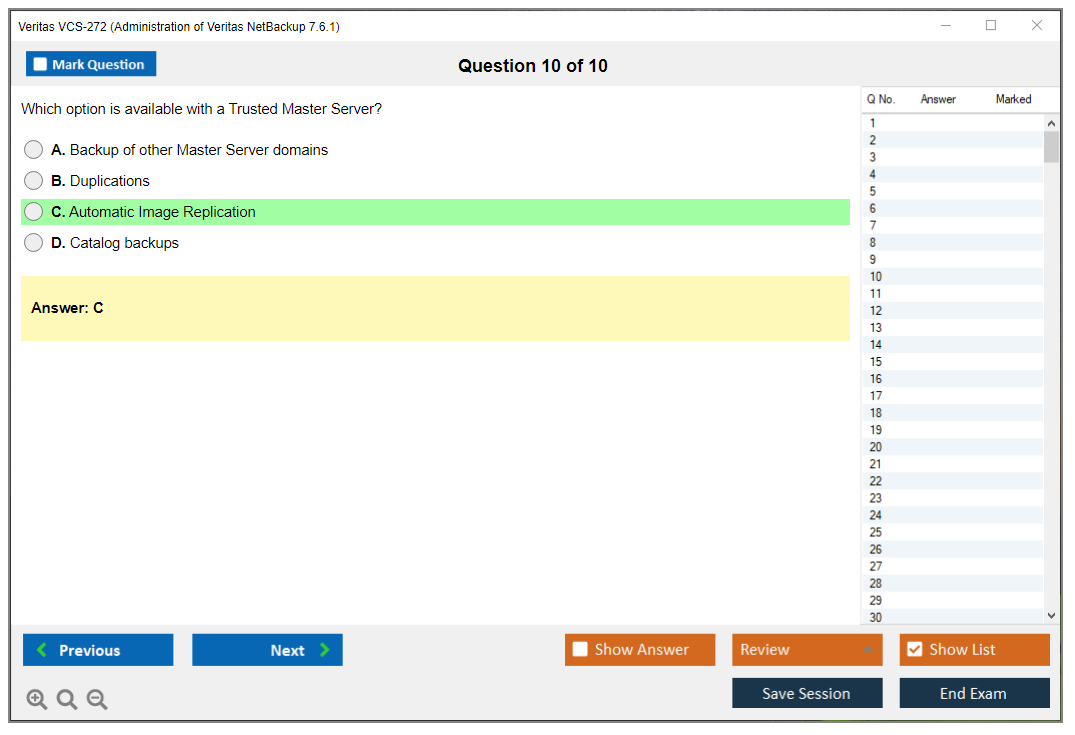The image size is (1075, 735).
Task: Click the zoom out magnifier icon
Action: pos(97,700)
